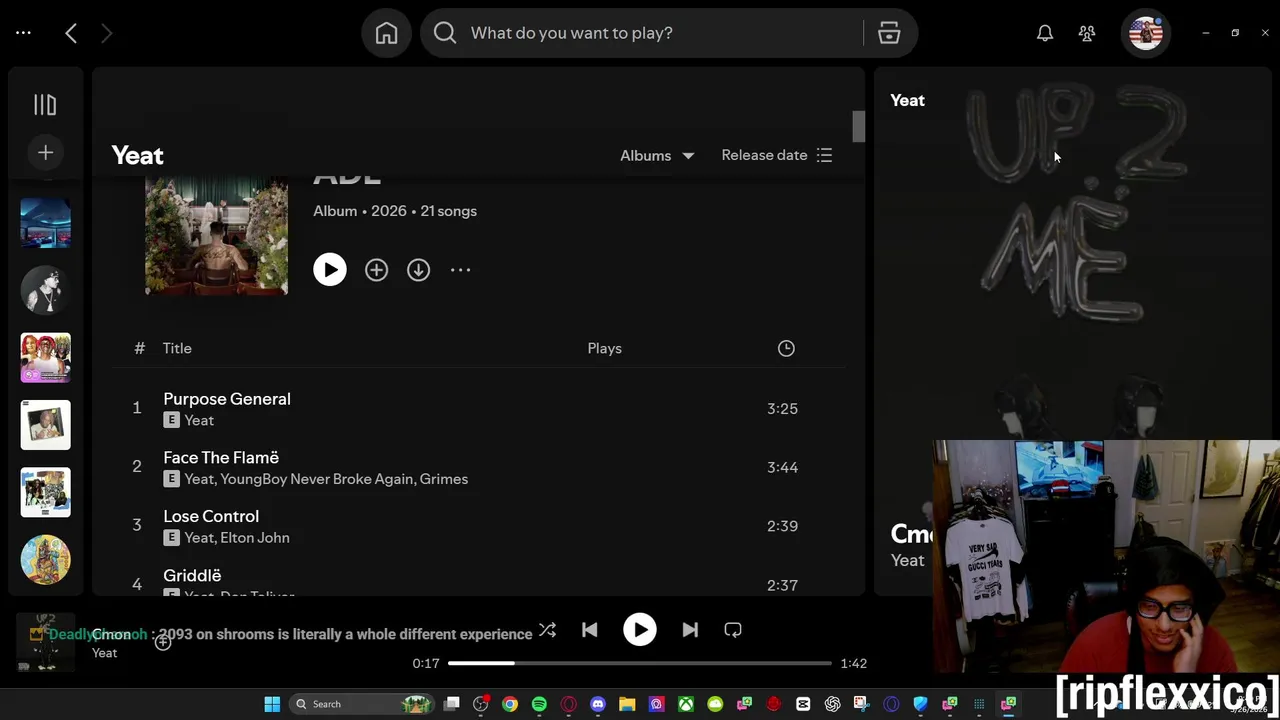
Task: Open the now-playing cover in player bar
Action: [x=46, y=642]
